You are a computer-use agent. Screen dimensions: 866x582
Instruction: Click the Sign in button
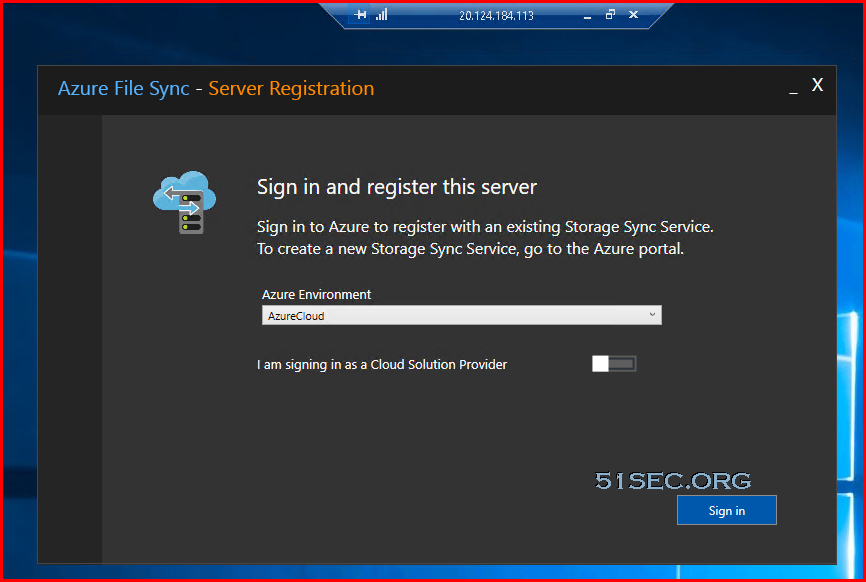pos(726,510)
